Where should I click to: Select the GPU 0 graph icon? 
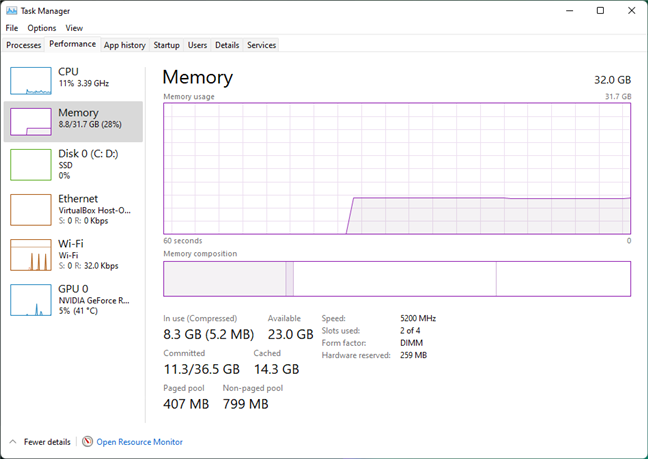(30, 300)
